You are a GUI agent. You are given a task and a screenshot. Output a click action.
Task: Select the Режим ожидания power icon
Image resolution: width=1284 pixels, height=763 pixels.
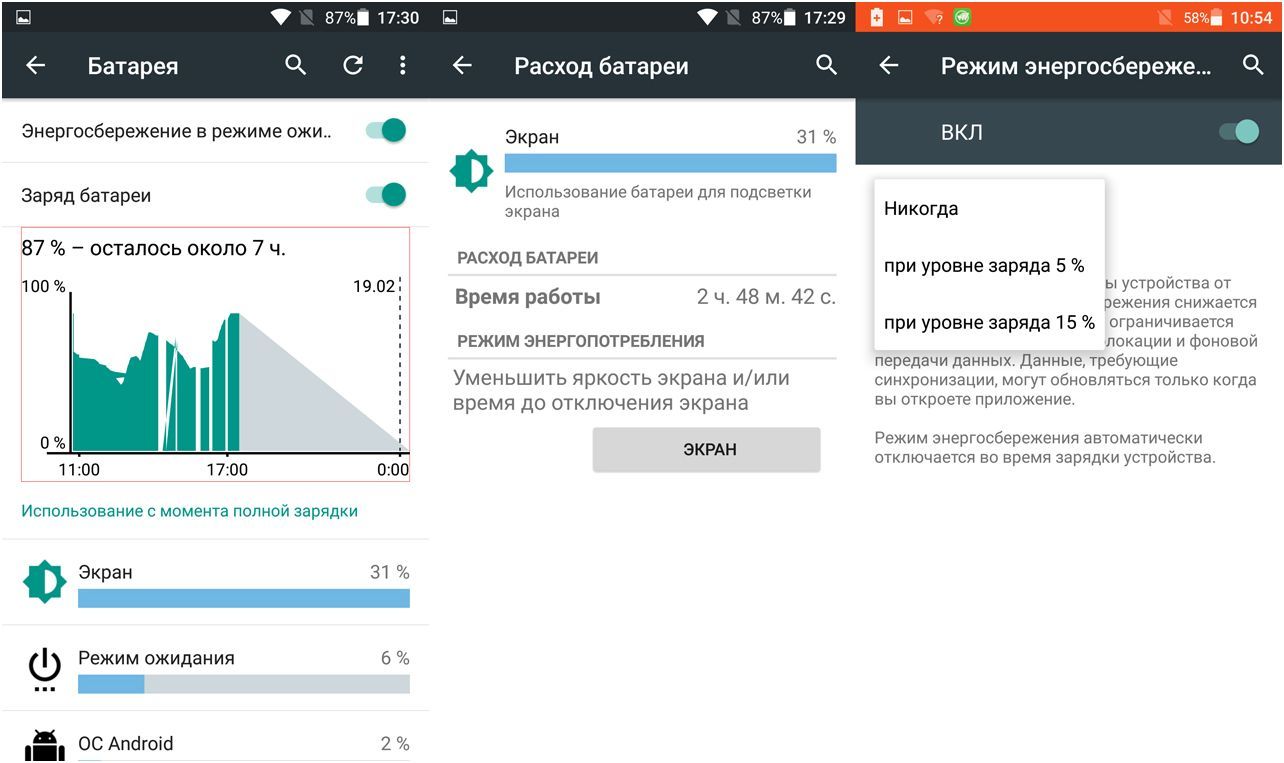43,668
